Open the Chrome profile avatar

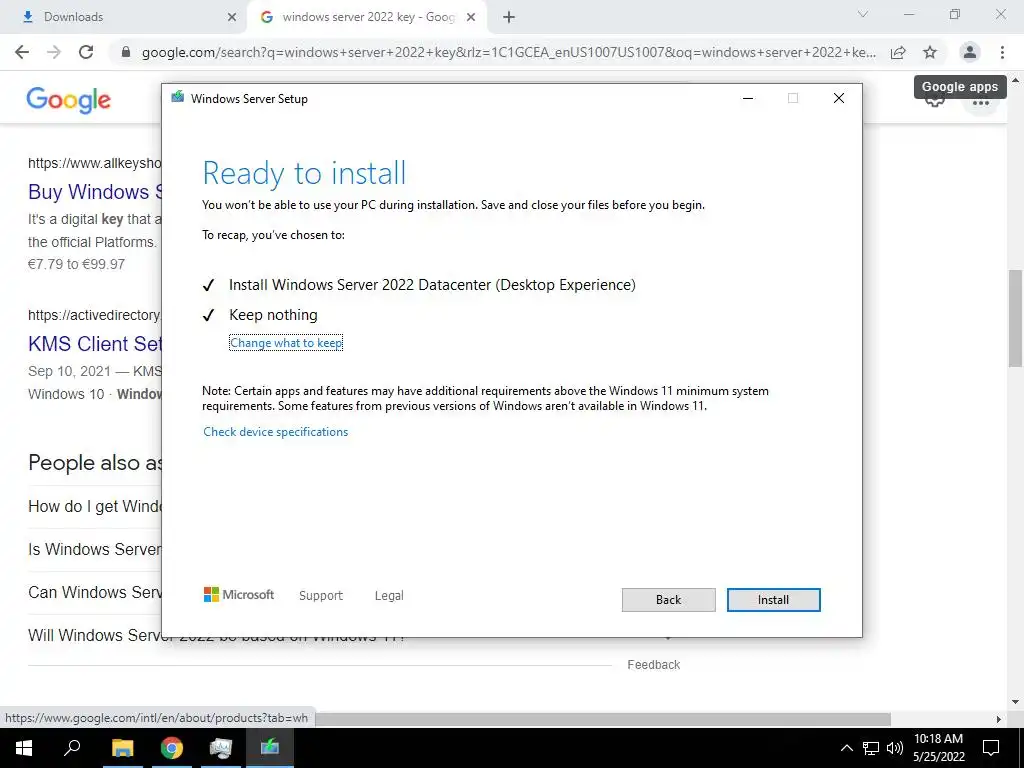(x=970, y=52)
